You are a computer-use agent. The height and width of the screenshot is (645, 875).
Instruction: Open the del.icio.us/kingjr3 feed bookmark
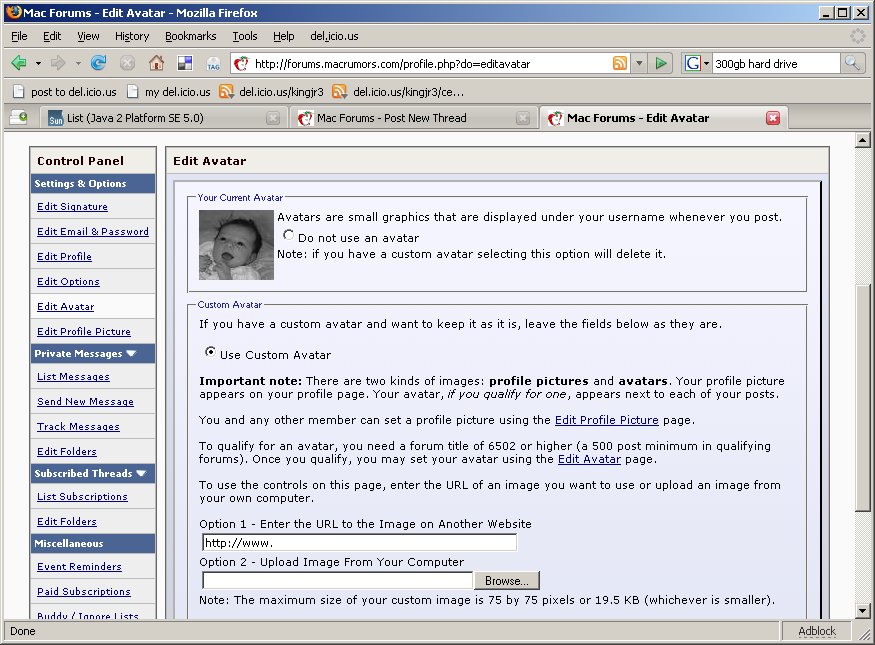coord(272,92)
